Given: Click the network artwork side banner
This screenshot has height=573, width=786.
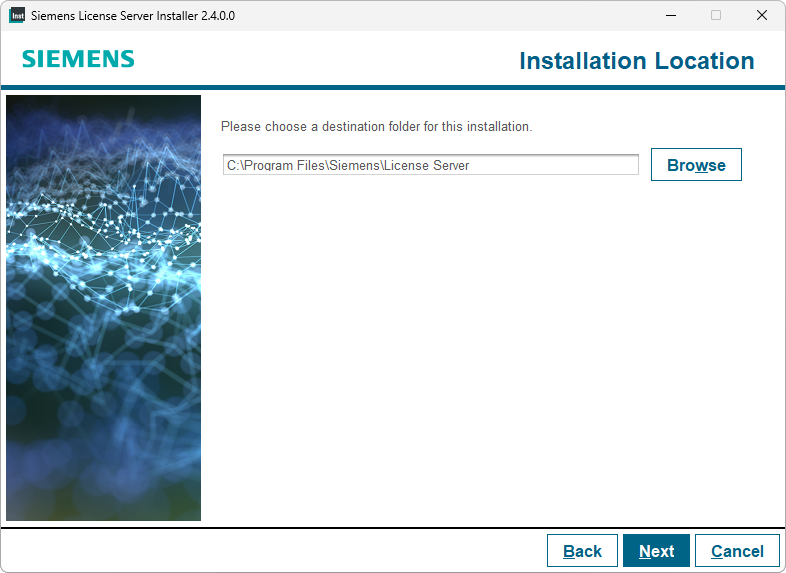Looking at the screenshot, I should coord(103,308).
